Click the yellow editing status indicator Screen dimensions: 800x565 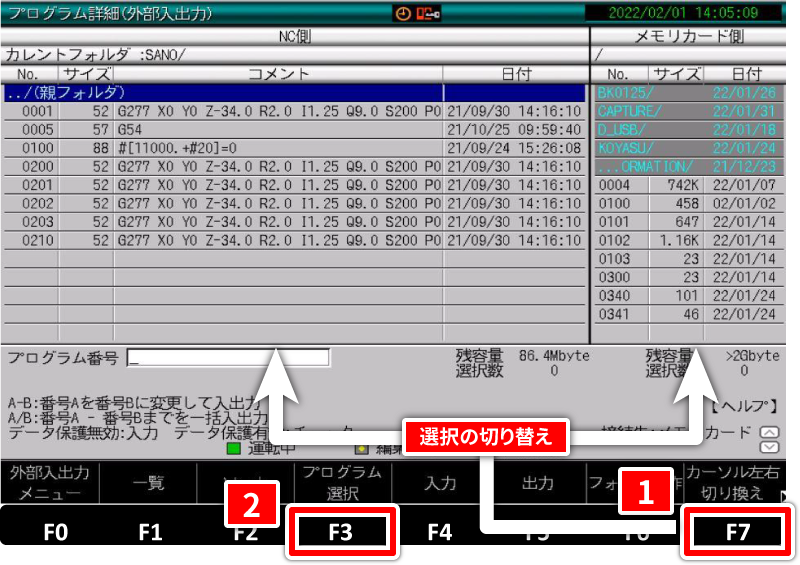click(x=361, y=449)
